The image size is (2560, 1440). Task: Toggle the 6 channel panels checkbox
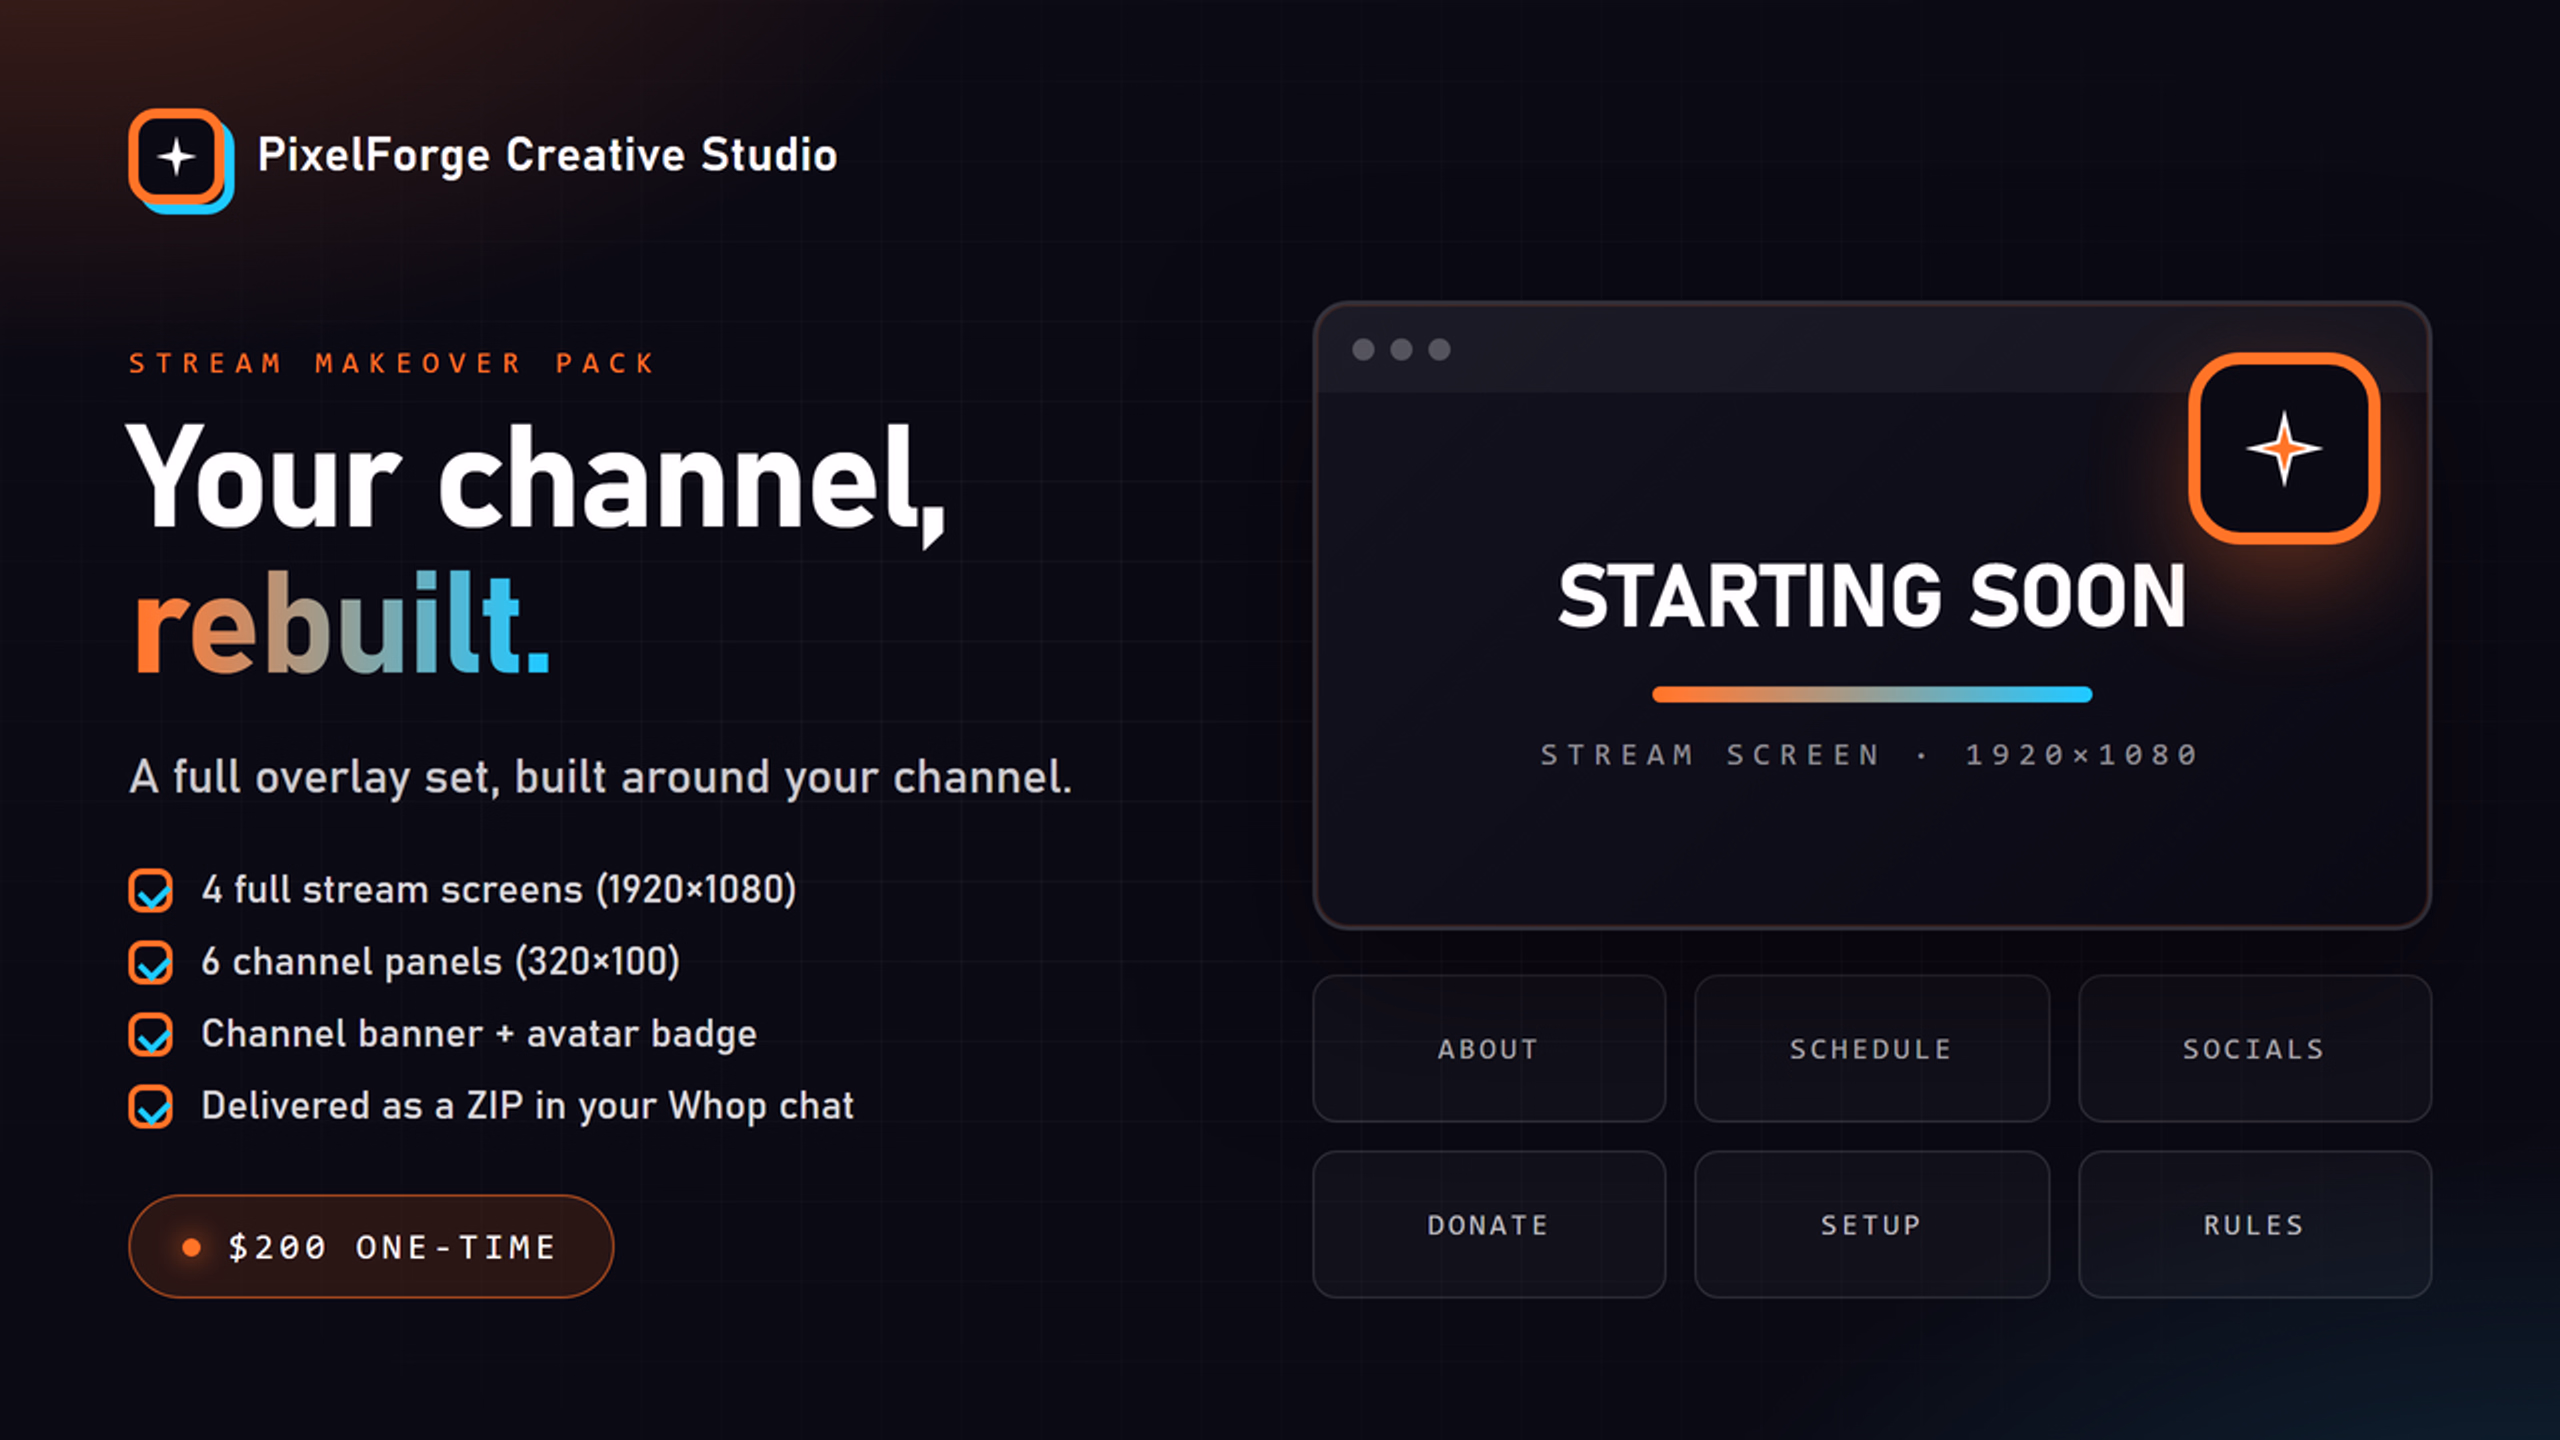coord(151,962)
